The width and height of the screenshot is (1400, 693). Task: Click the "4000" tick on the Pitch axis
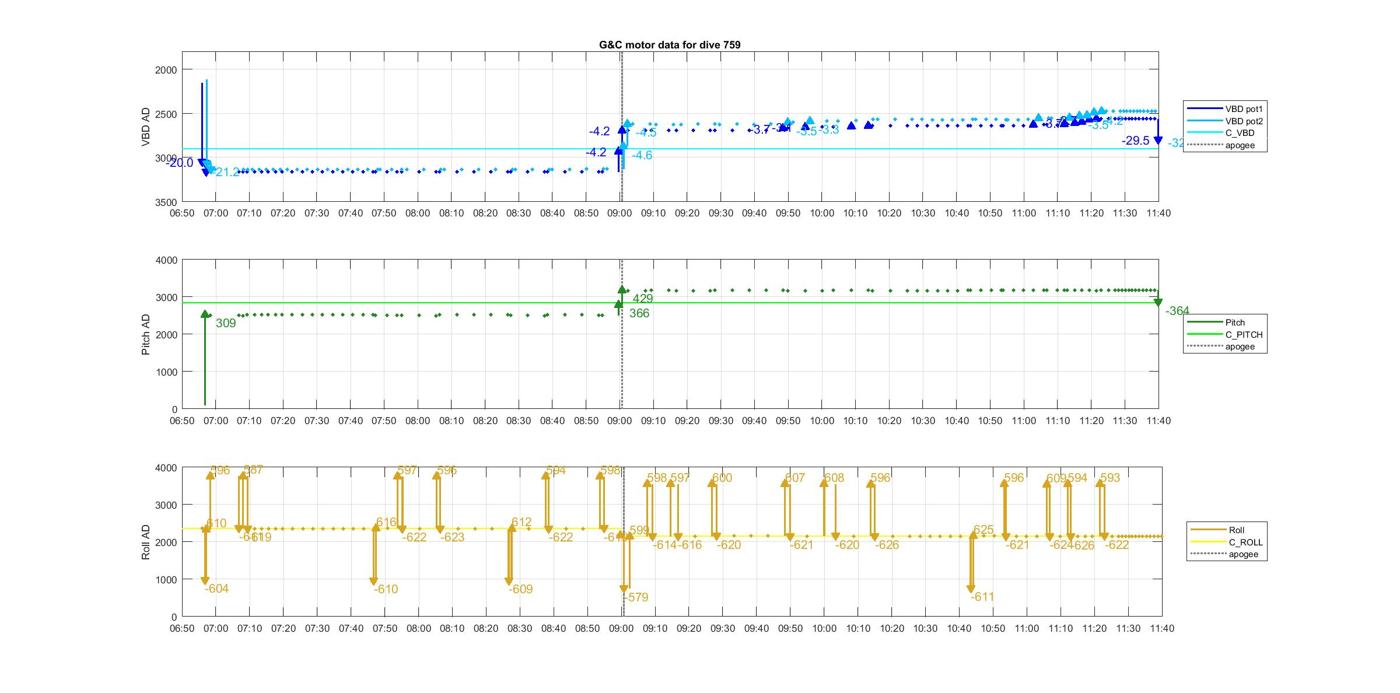click(x=166, y=261)
